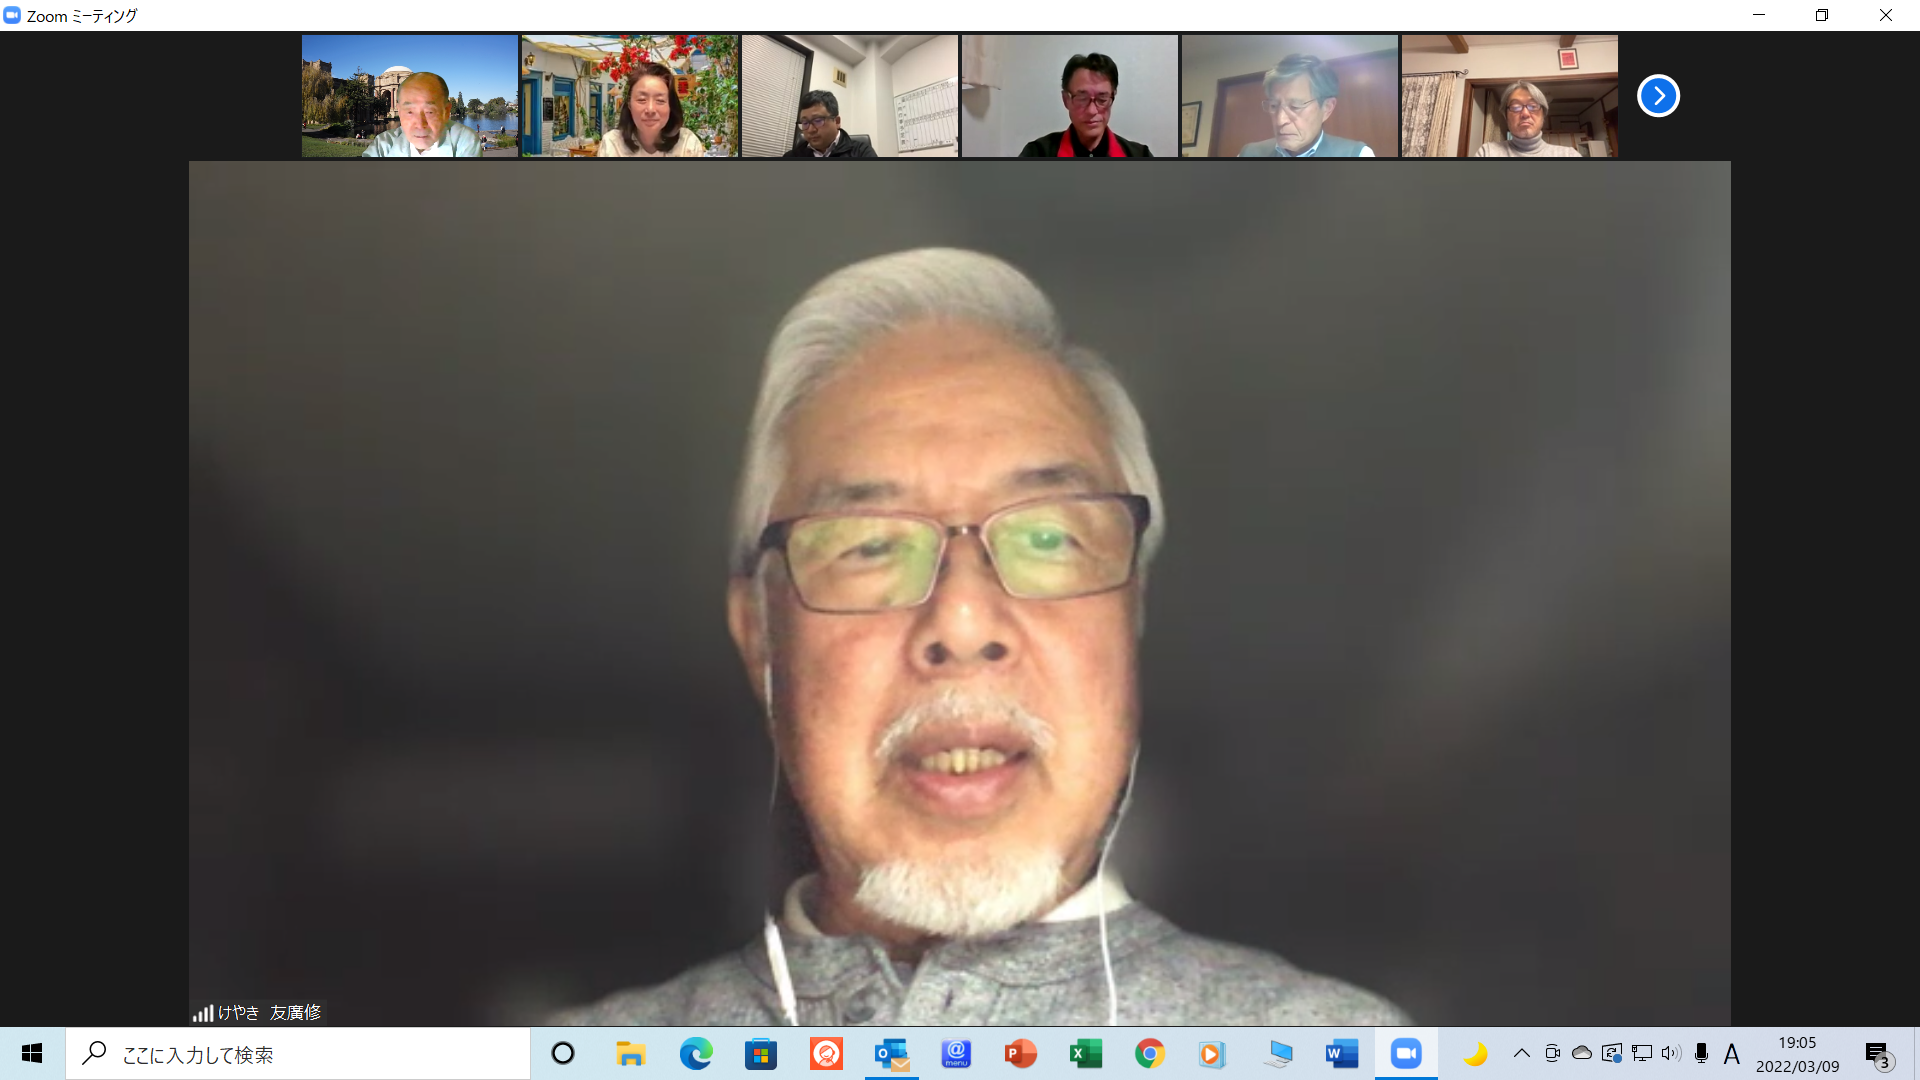Open the clock showing 19:05 2022/03/09
The width and height of the screenshot is (1920, 1080).
1798,1054
